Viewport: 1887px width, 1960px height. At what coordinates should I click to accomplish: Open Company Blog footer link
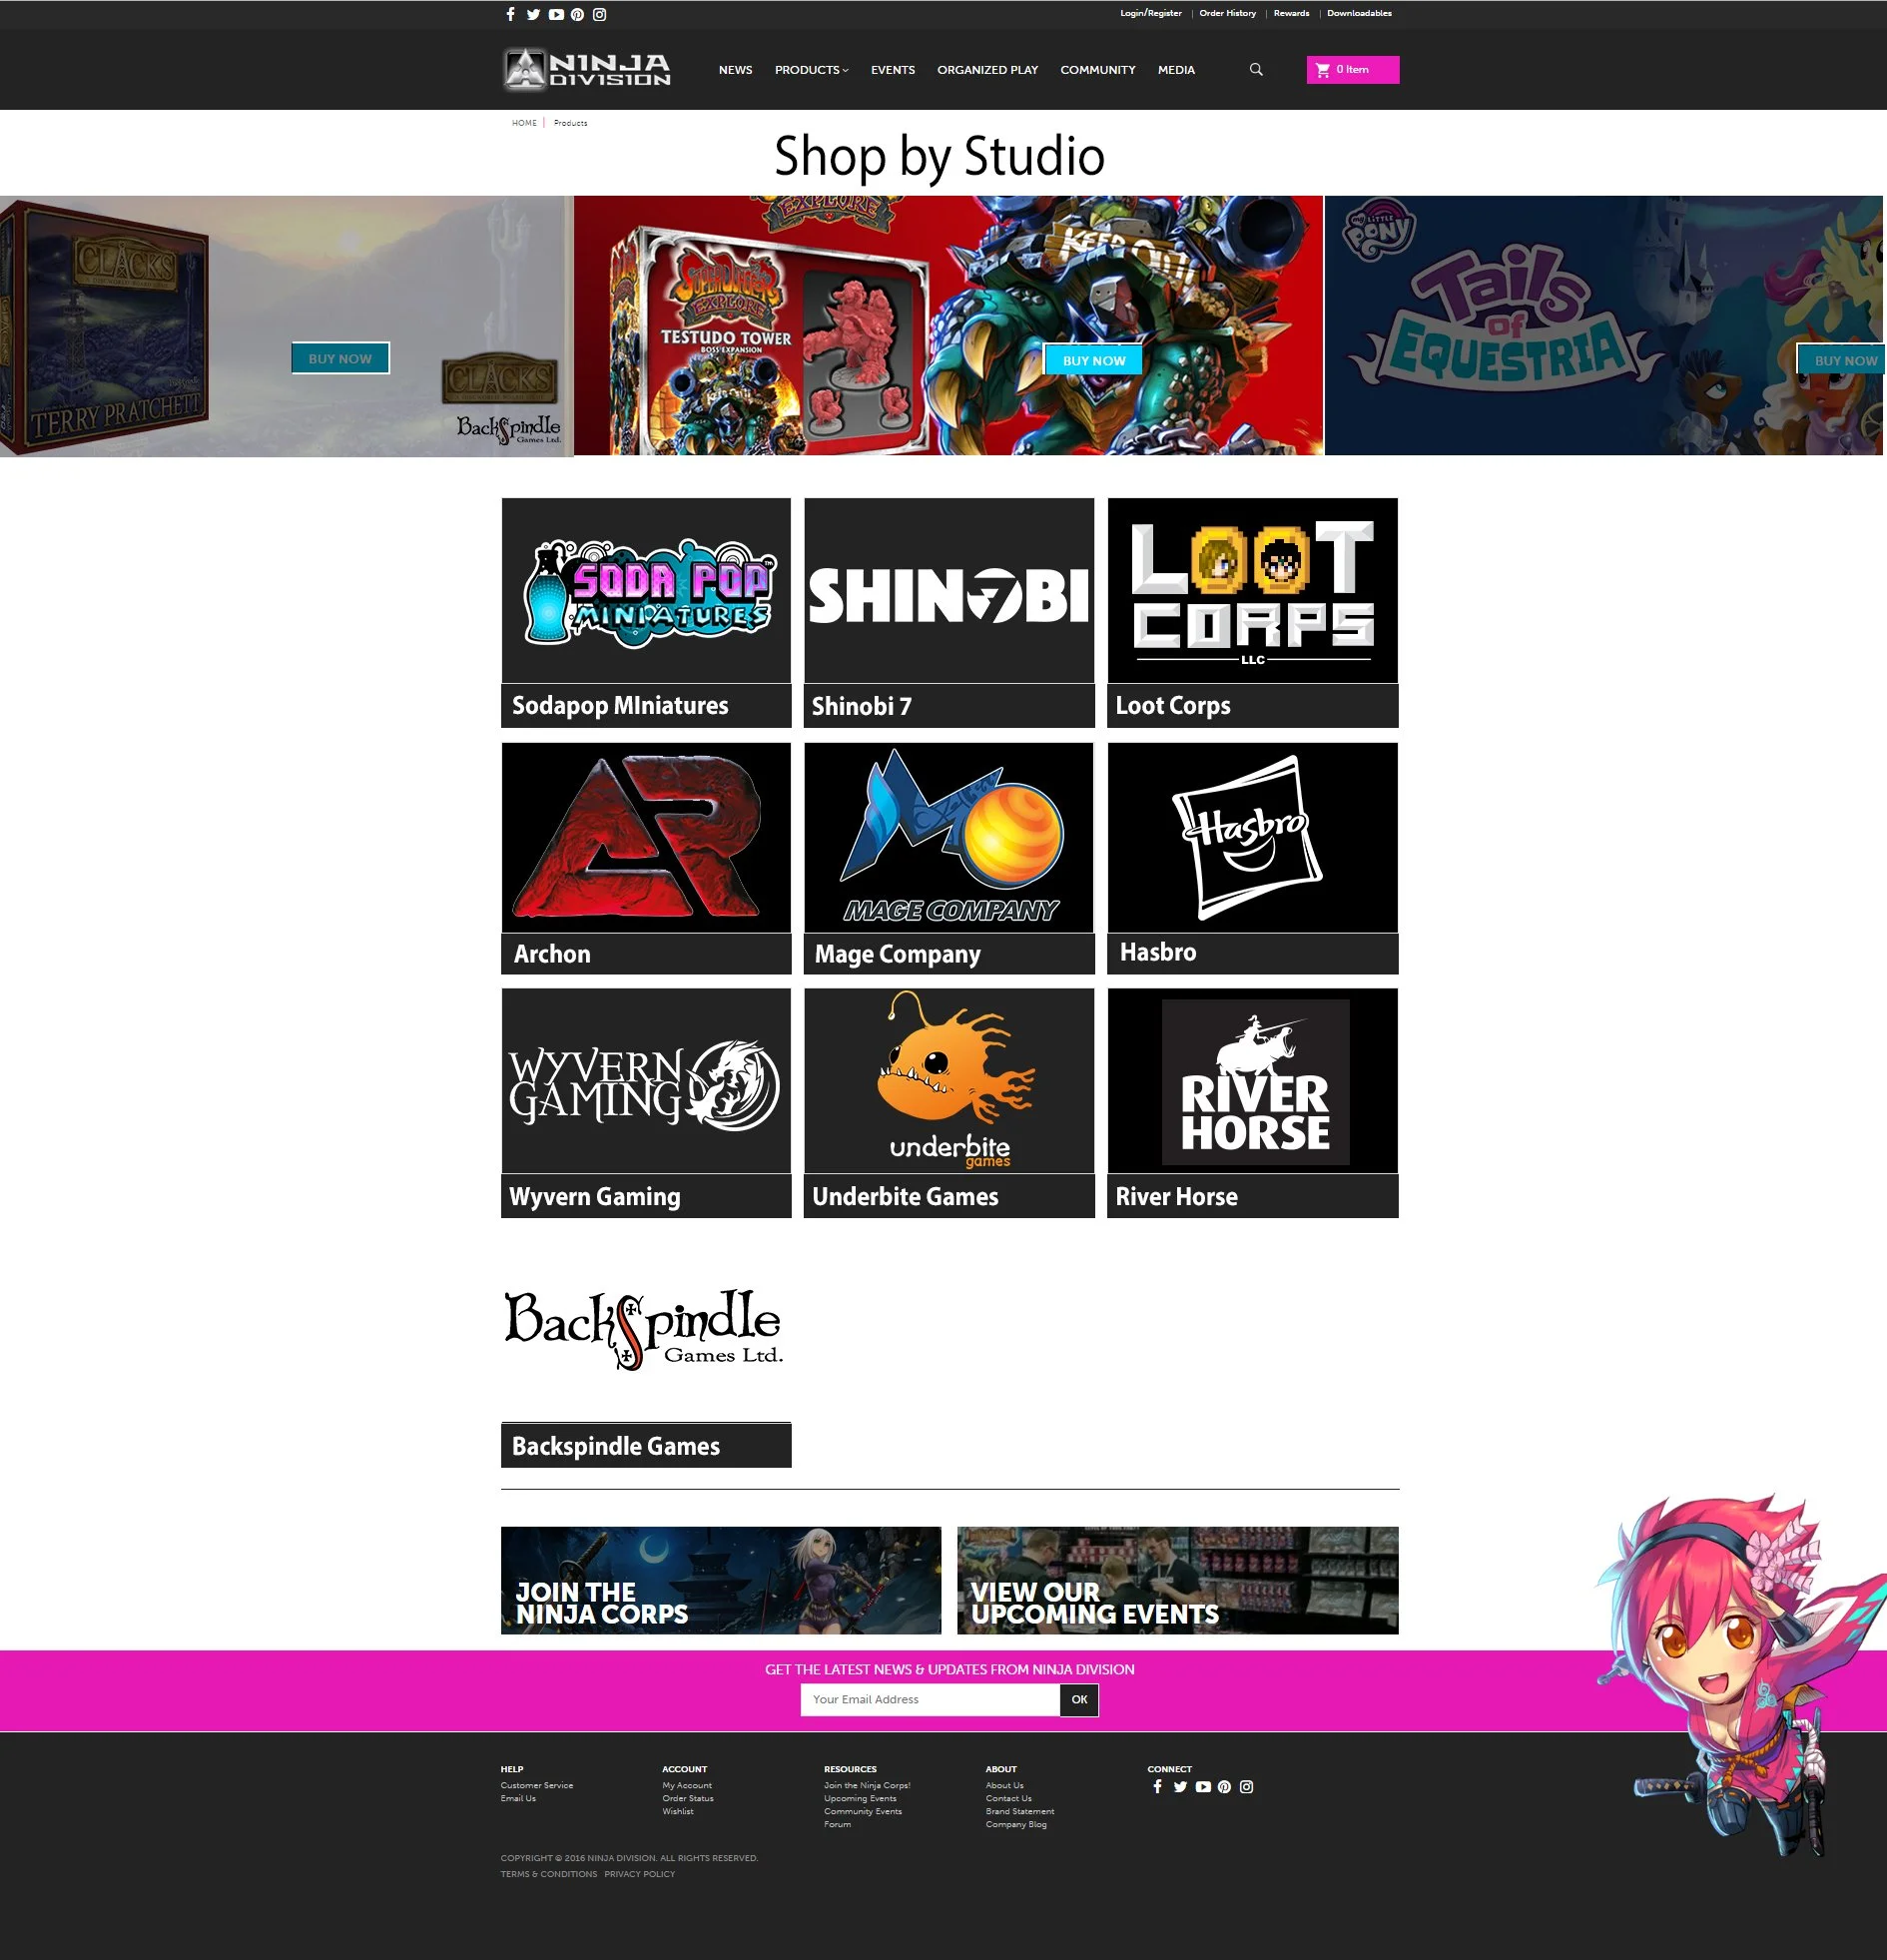[1016, 1824]
